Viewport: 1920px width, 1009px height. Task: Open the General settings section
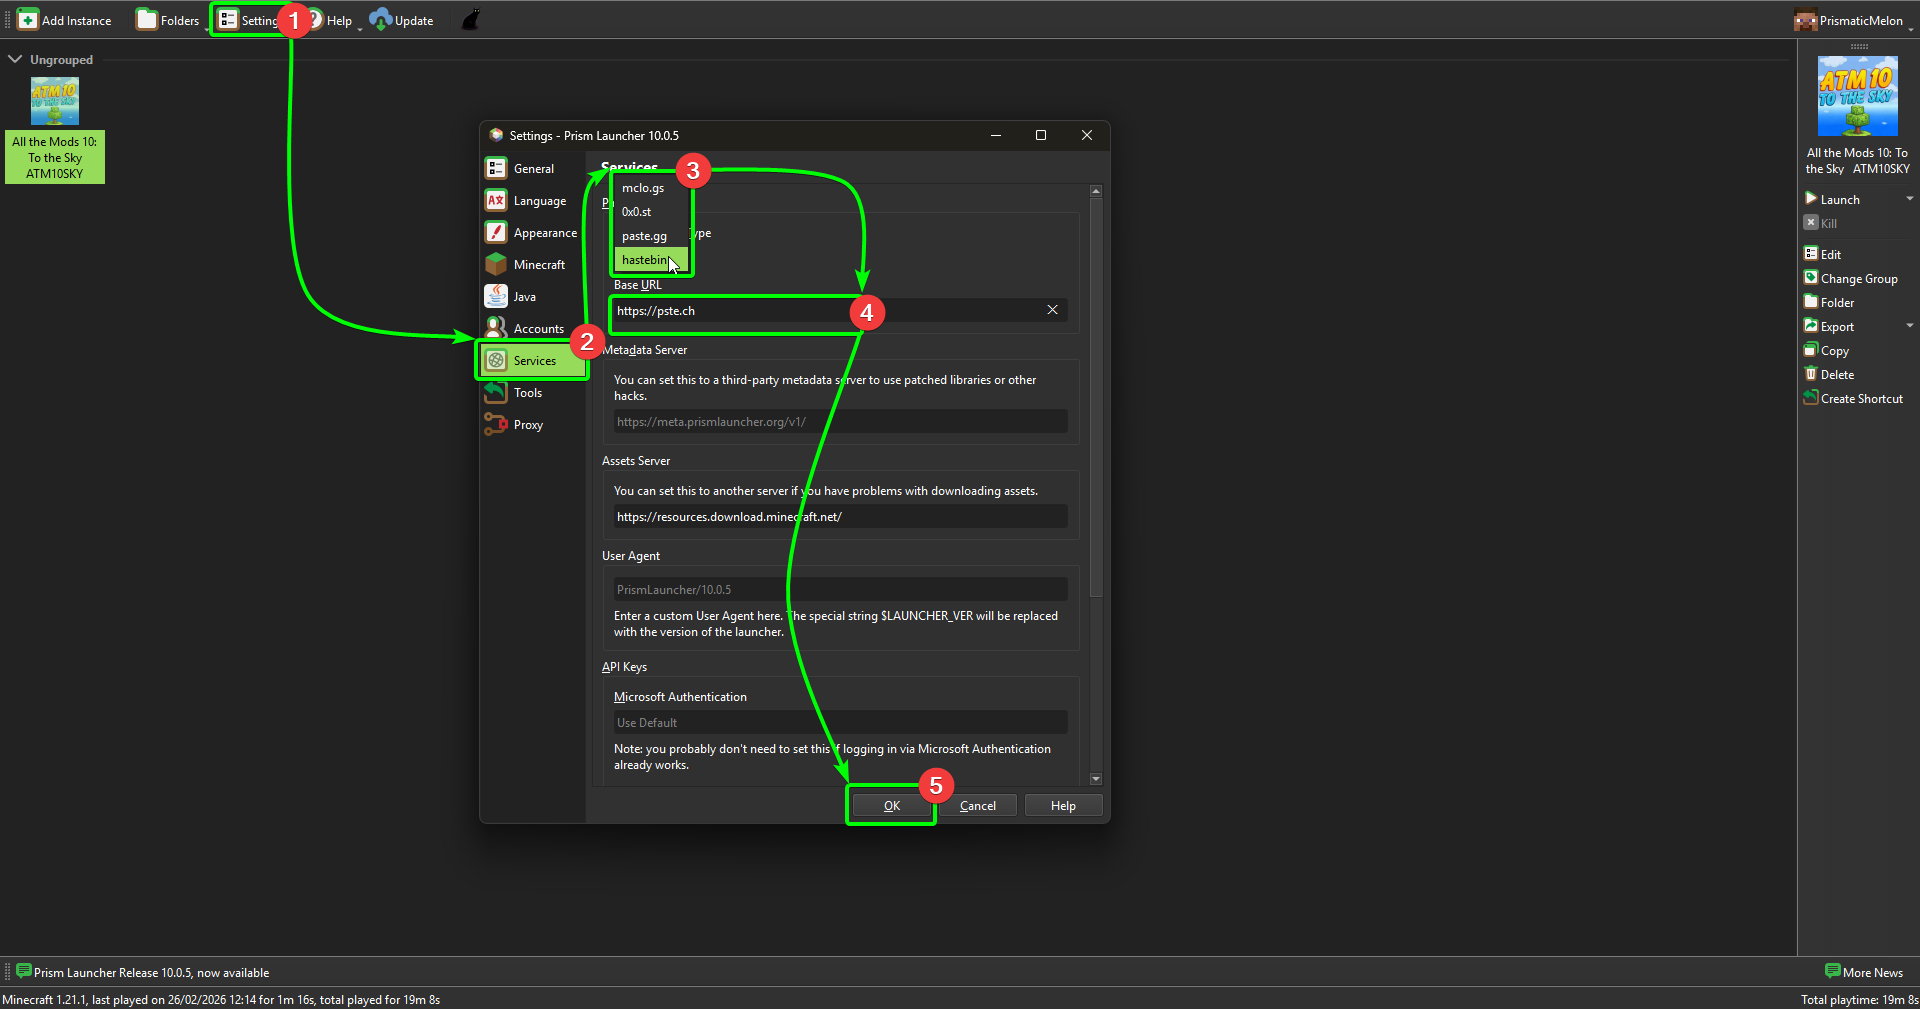[x=533, y=168]
